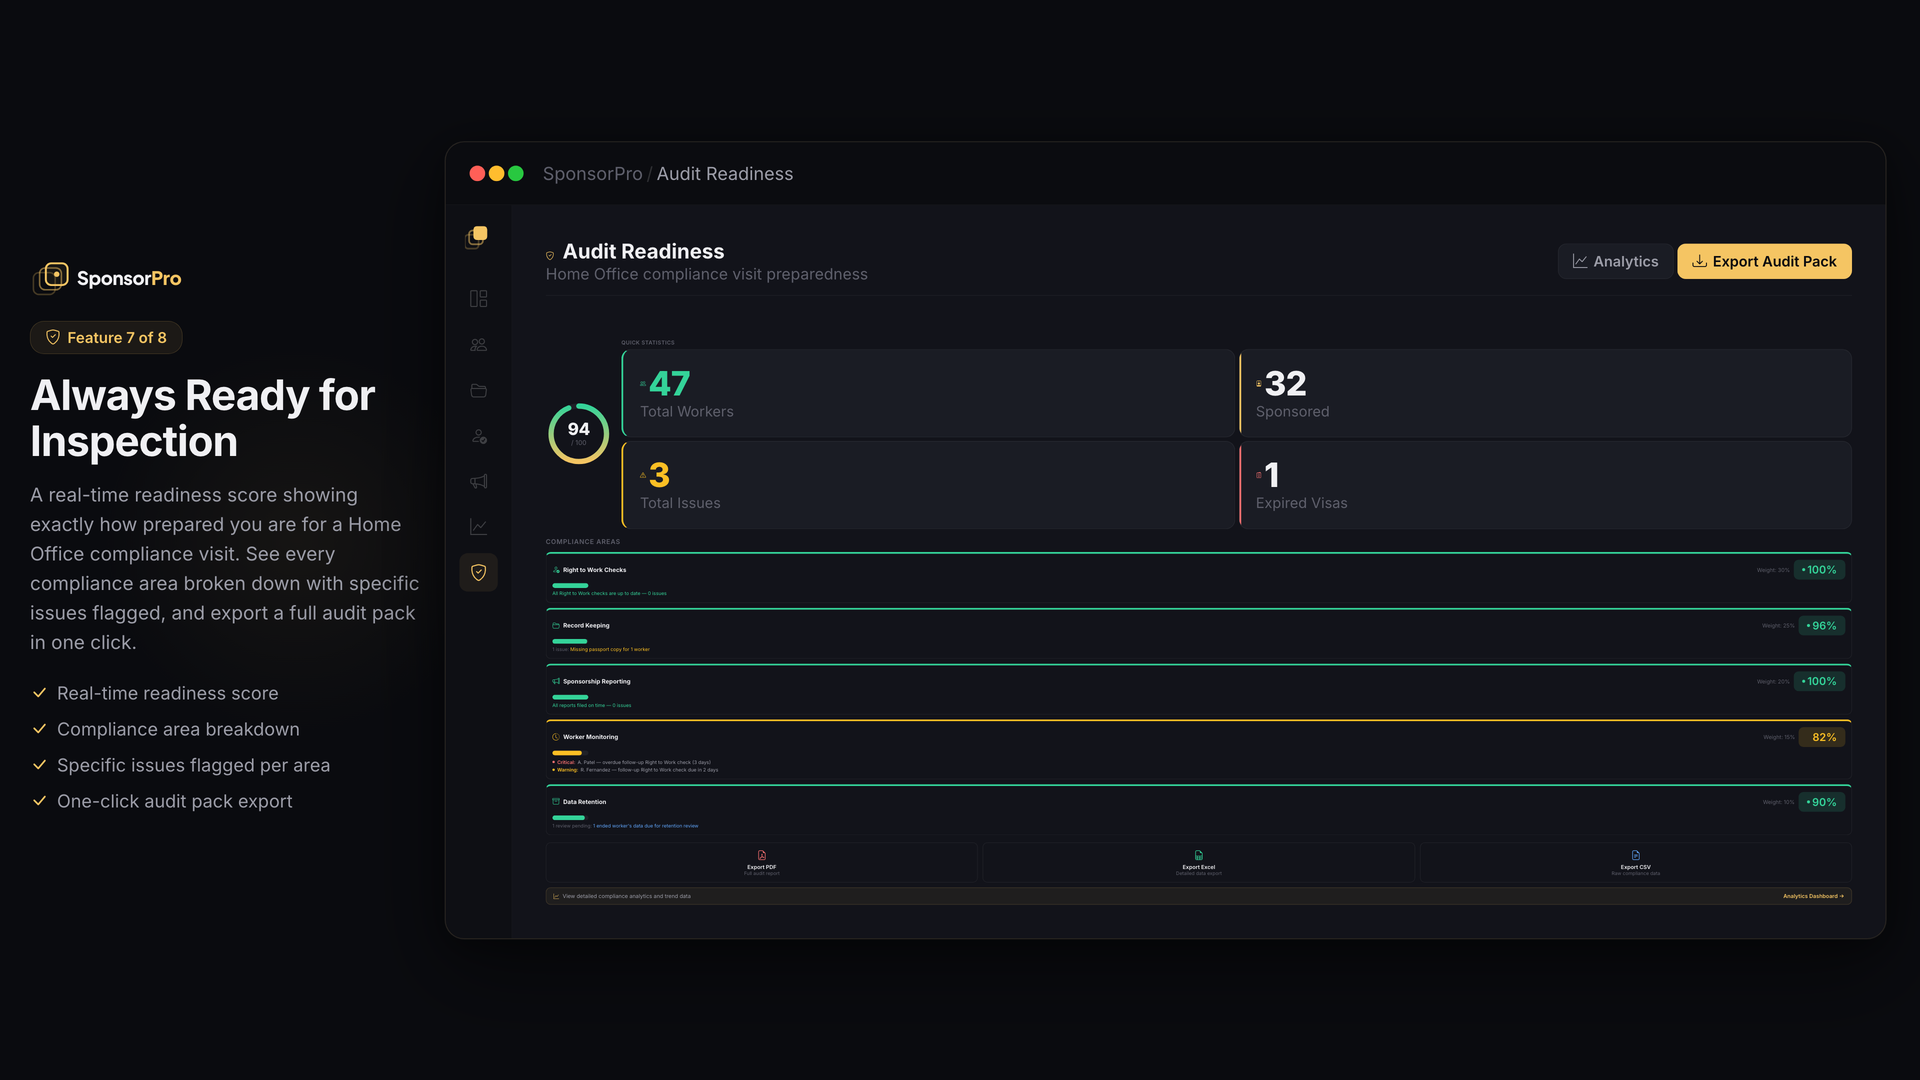Click the SponsorPro logo icon at top left

(49, 278)
